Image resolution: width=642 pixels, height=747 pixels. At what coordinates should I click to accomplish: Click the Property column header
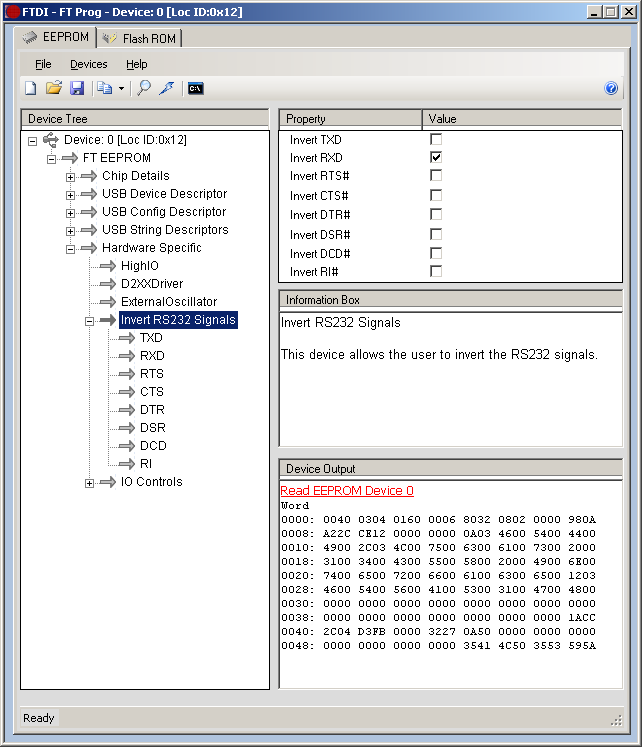pos(350,119)
